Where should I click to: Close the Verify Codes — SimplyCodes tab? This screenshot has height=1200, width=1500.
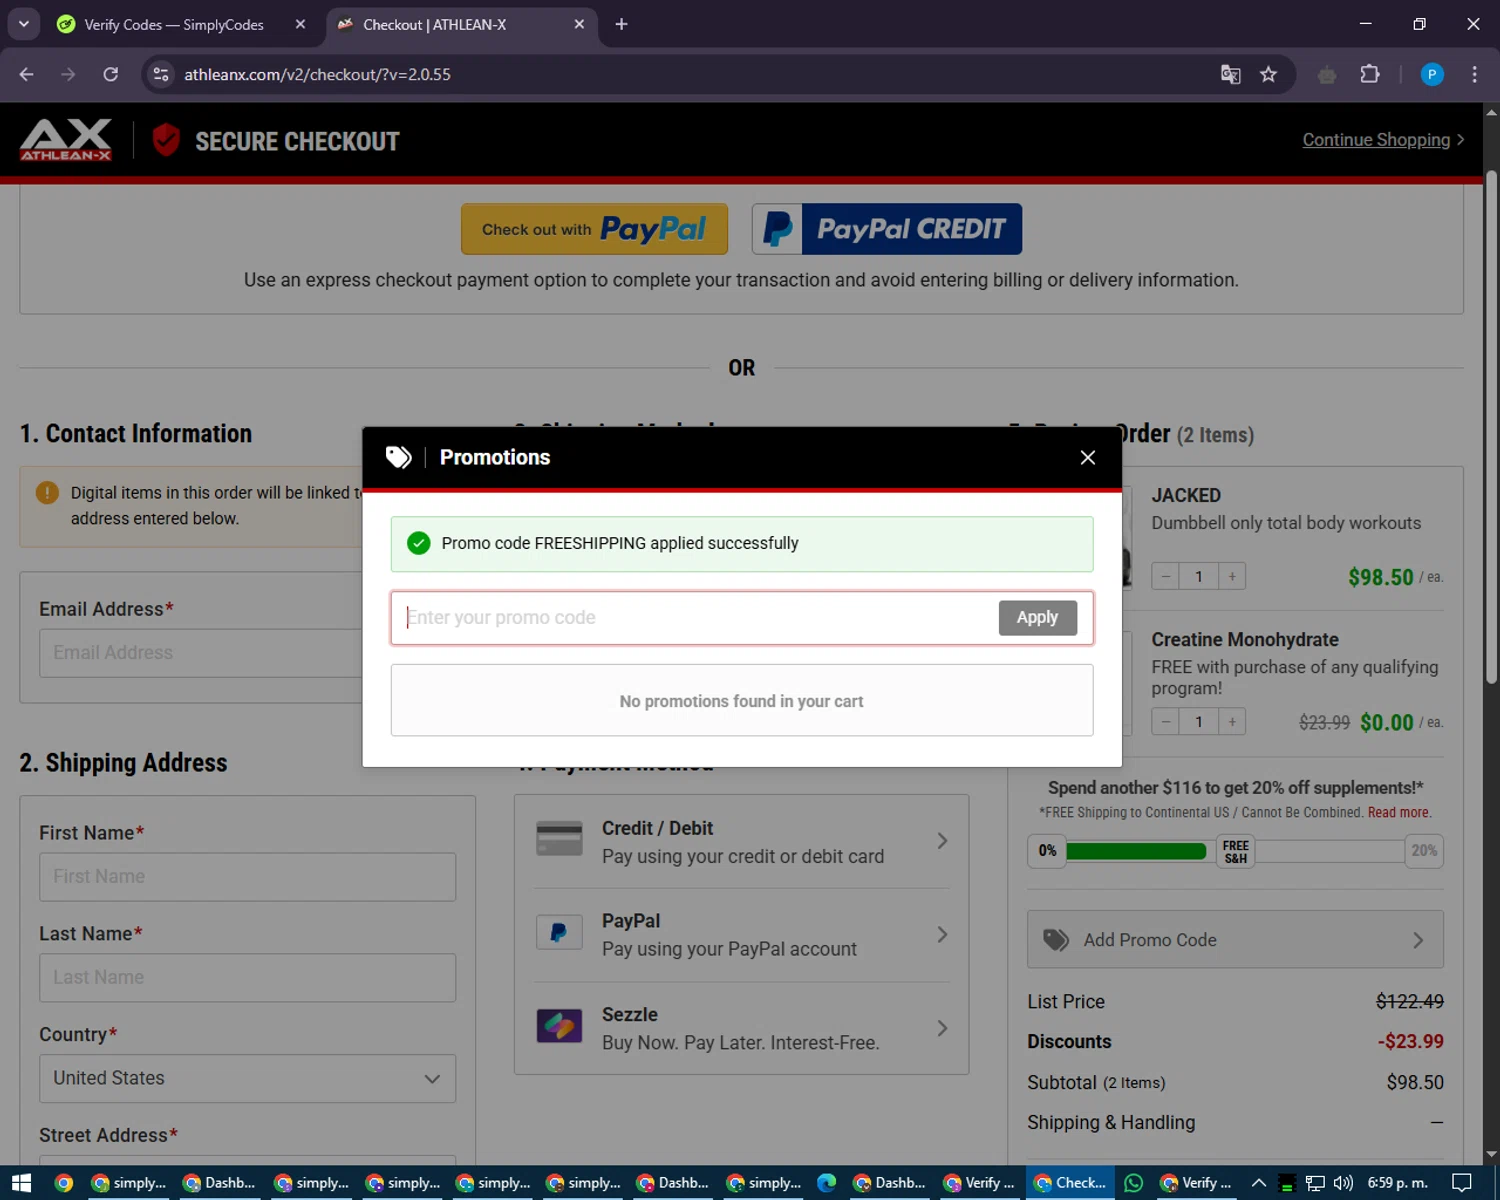pos(300,24)
